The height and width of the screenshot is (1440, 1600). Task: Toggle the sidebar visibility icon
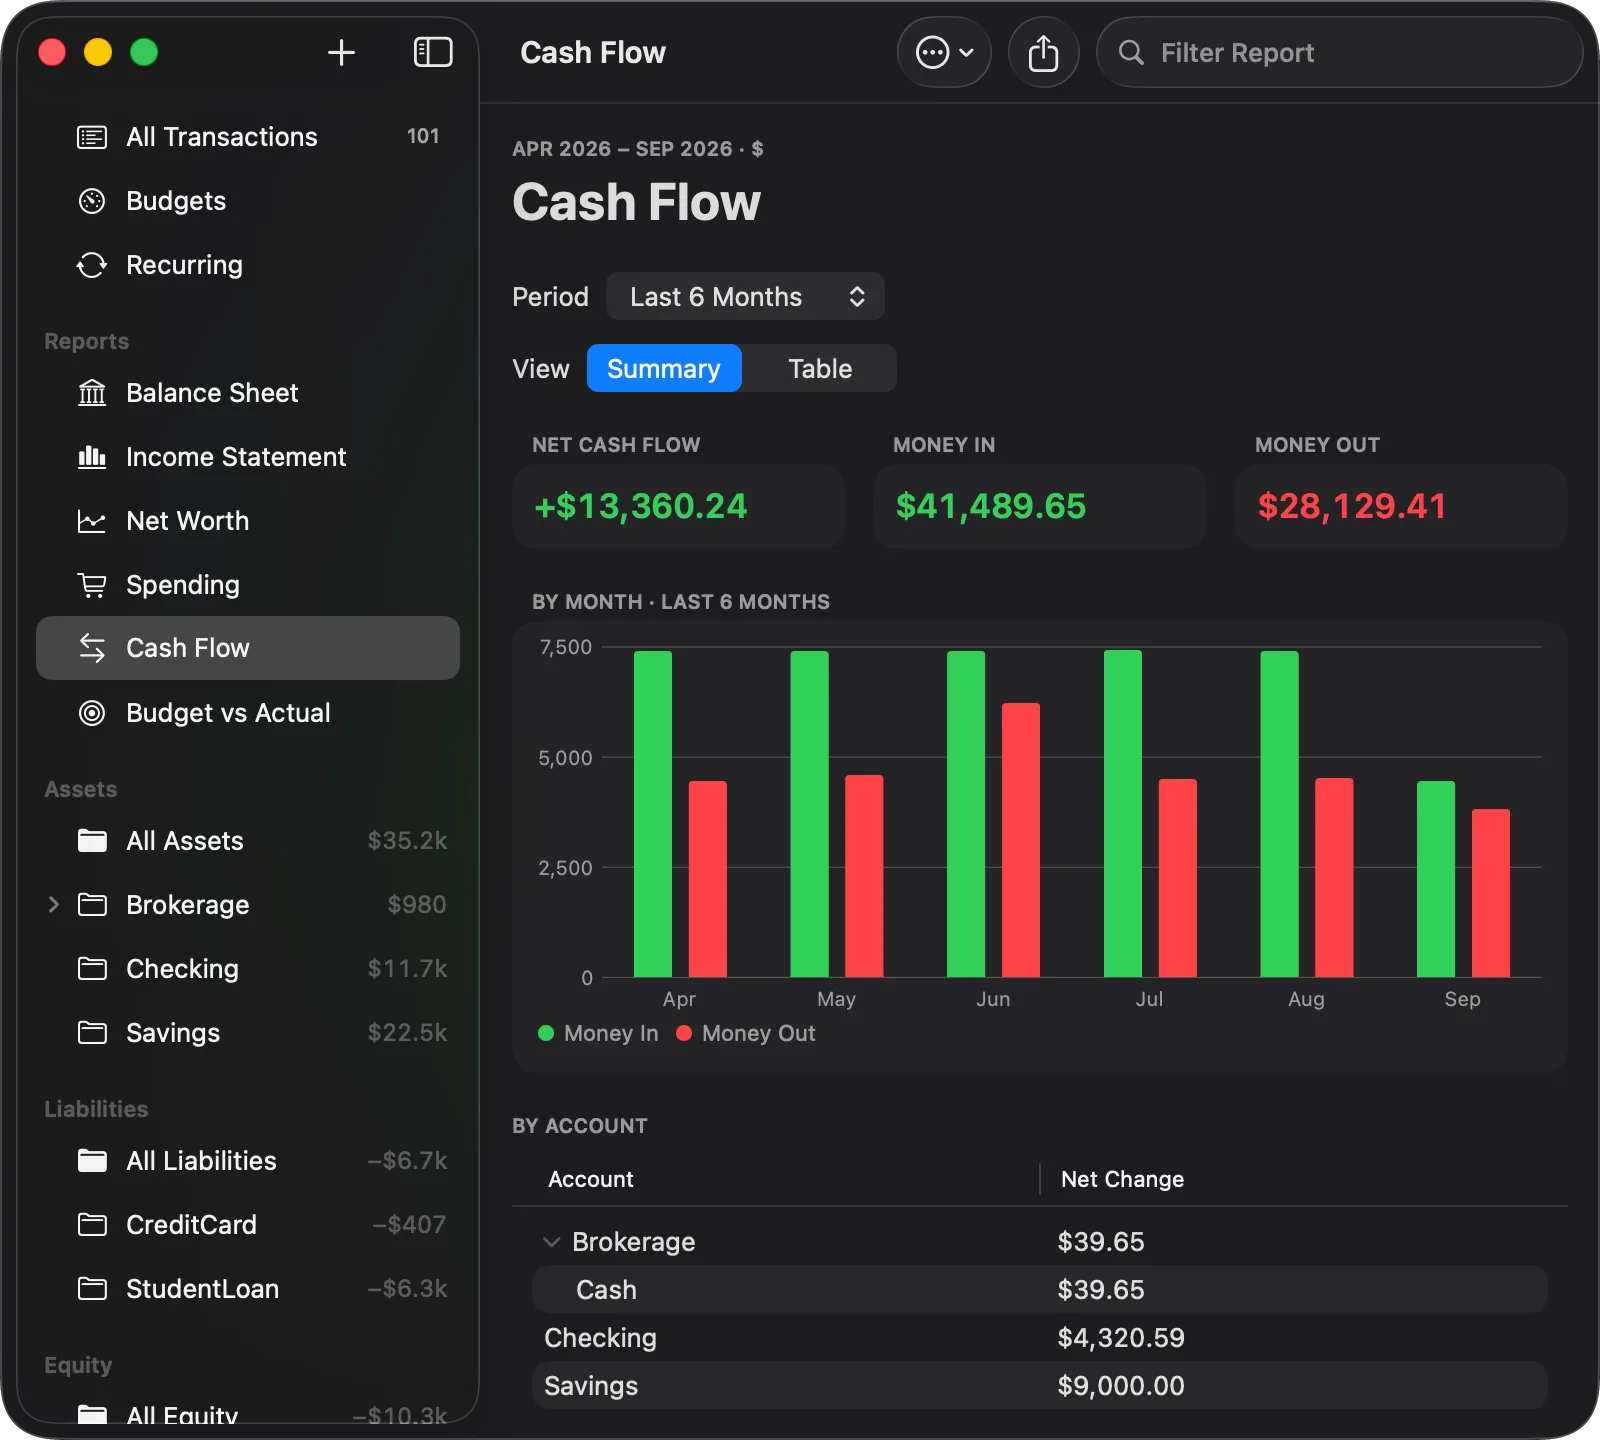pyautogui.click(x=433, y=53)
